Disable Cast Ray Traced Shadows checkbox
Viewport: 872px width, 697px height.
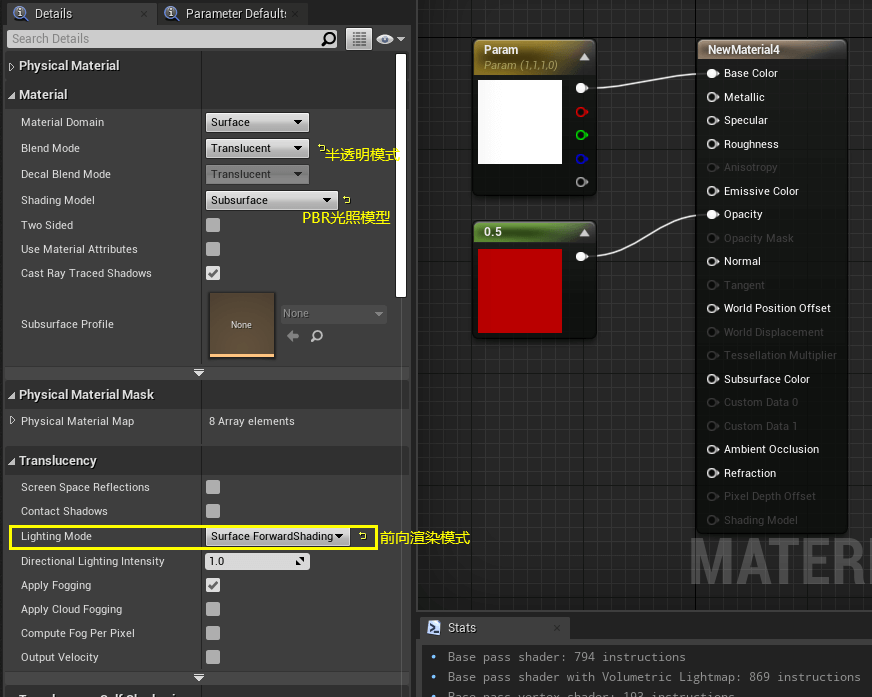213,273
